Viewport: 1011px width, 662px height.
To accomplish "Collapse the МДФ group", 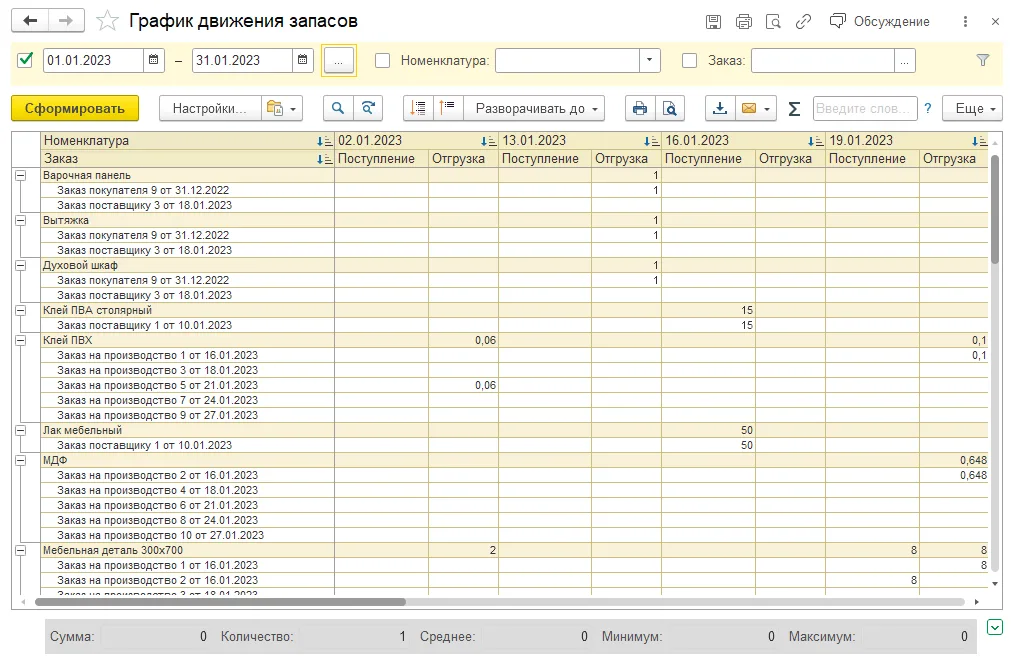I will [x=21, y=460].
